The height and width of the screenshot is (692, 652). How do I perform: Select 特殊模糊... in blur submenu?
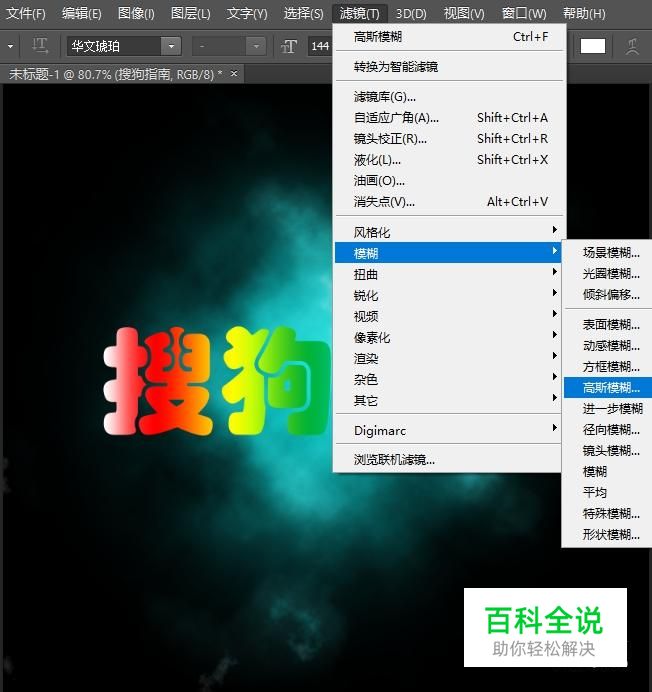(608, 513)
